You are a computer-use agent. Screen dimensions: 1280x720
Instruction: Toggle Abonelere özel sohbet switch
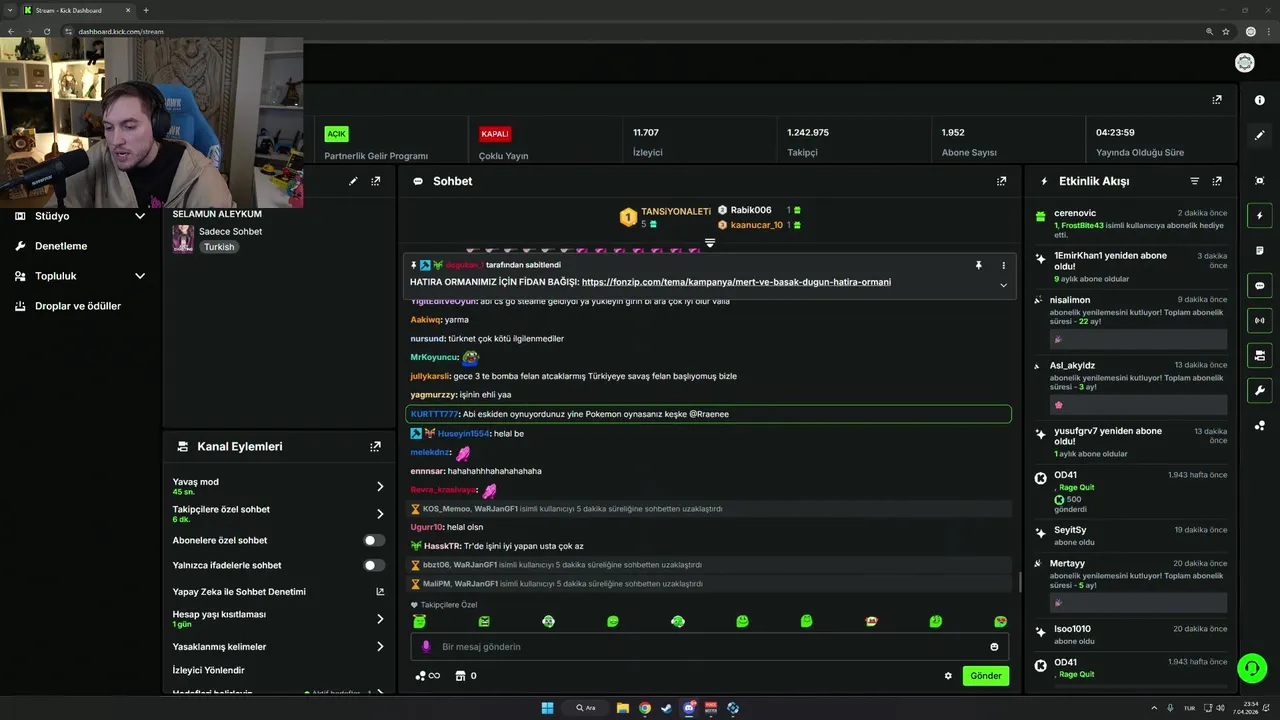point(374,540)
